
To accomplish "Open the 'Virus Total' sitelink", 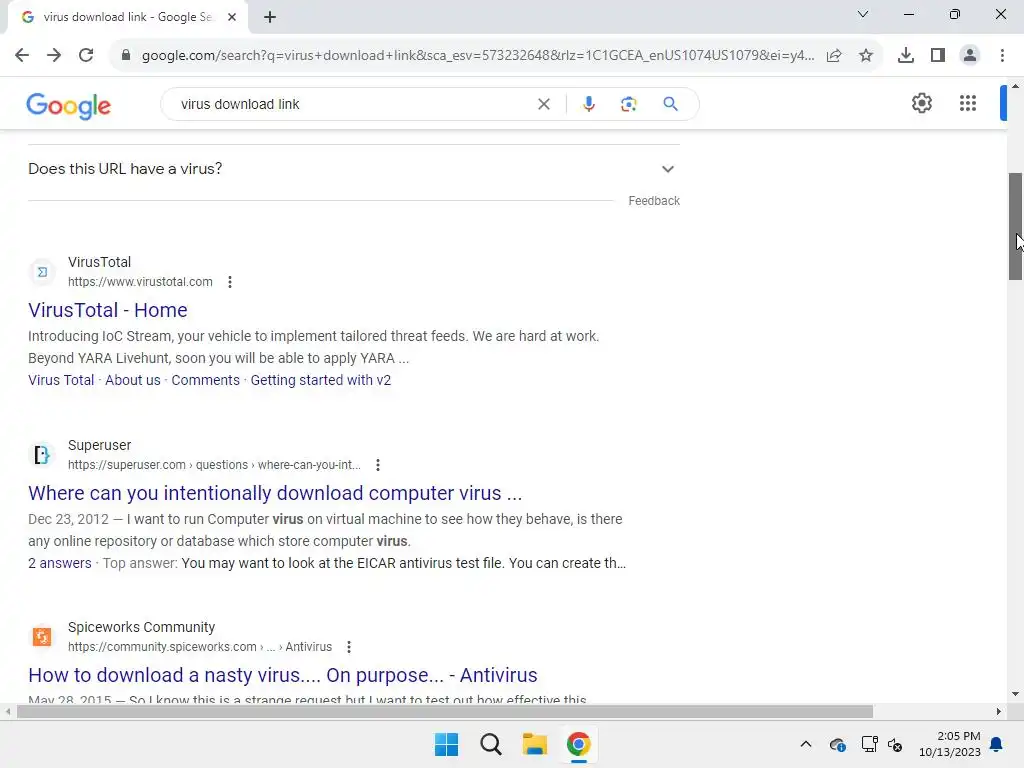I will point(61,380).
